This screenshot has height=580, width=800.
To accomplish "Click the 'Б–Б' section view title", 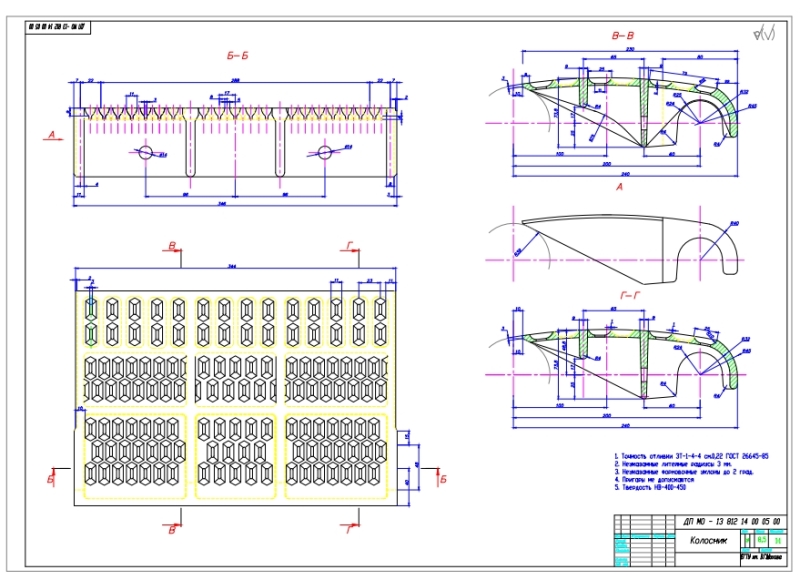I will 238,56.
